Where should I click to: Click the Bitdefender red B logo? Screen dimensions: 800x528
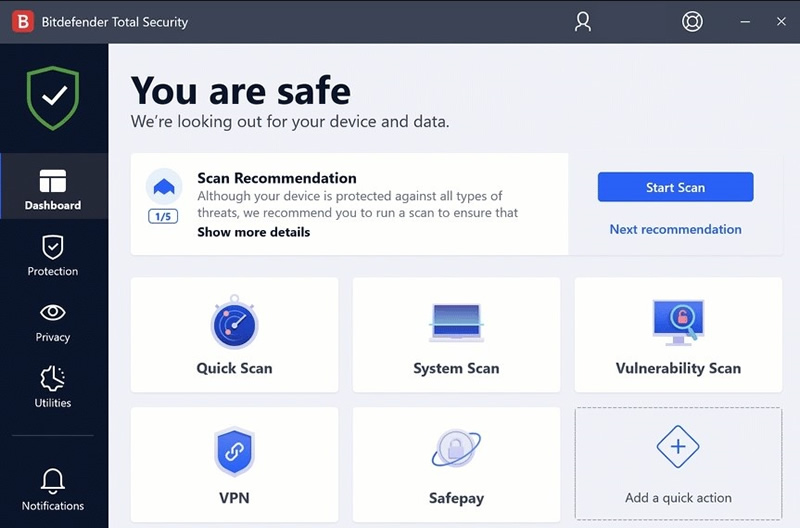coord(23,22)
